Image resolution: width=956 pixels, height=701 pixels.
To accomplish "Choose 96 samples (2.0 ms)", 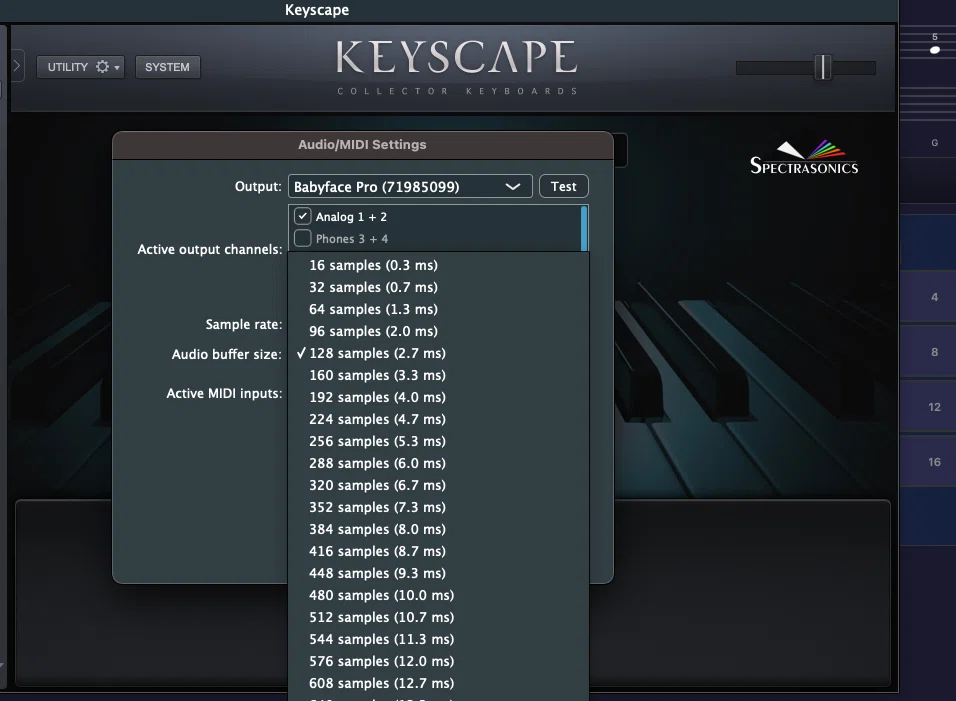I will (438, 331).
